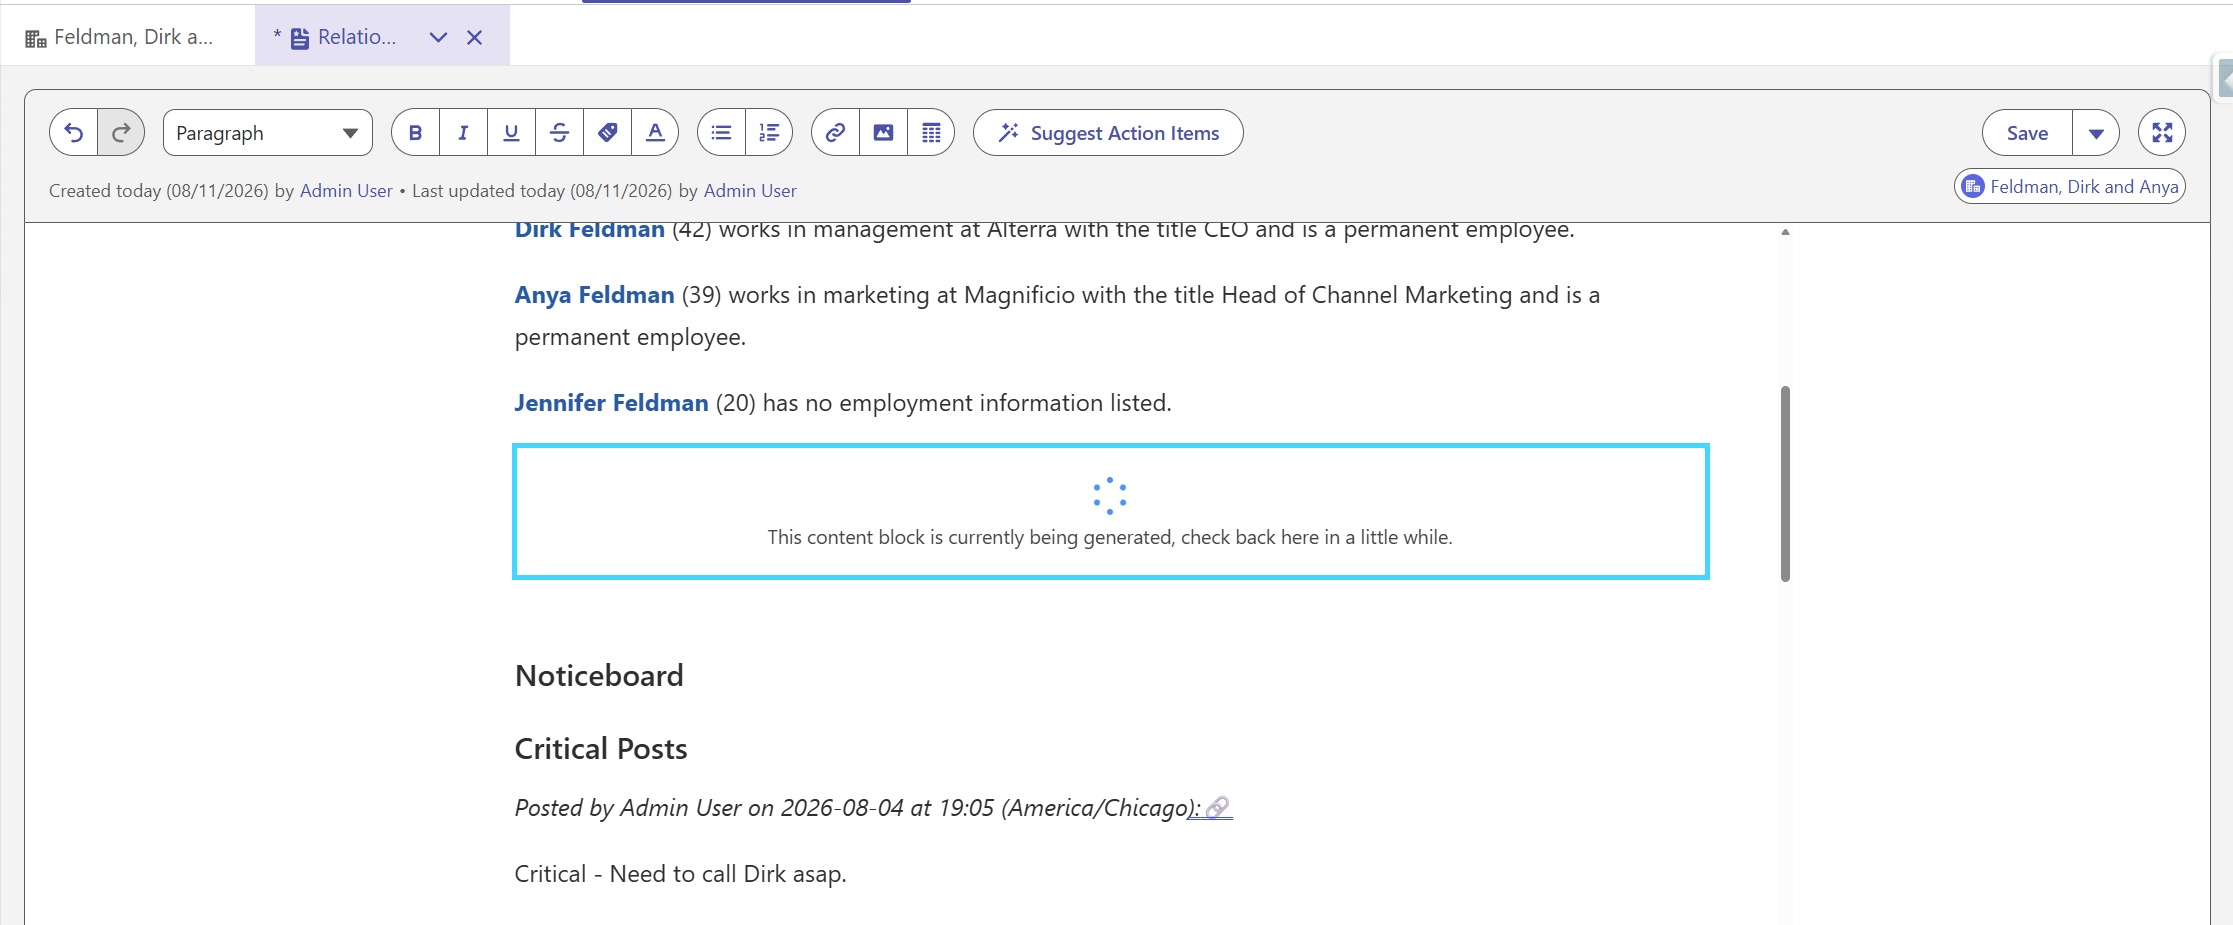Click the scrollbar up arrow
Screen dimensions: 2233x925
pyautogui.click(x=1785, y=232)
